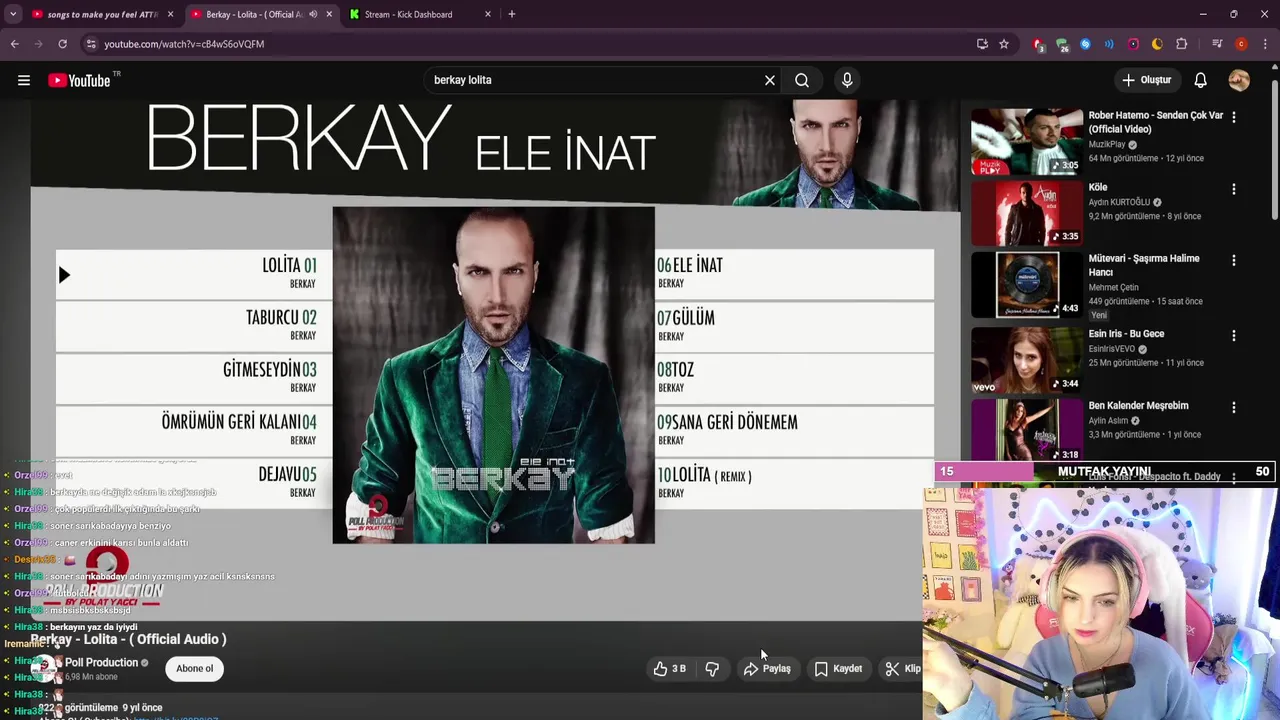Open the Köle video thumbnail
The height and width of the screenshot is (720, 1280).
point(1027,213)
